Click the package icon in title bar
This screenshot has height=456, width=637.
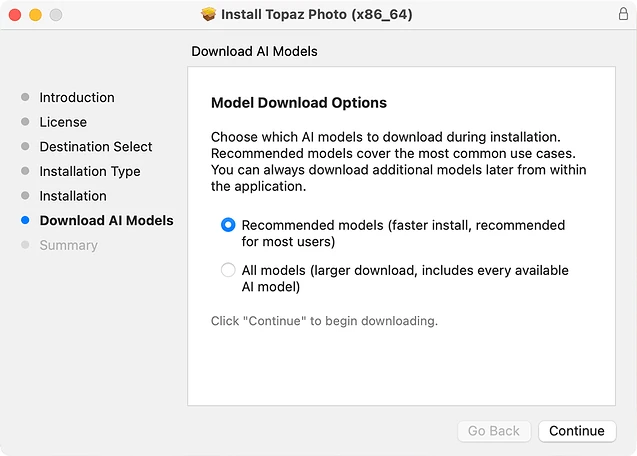pyautogui.click(x=209, y=15)
